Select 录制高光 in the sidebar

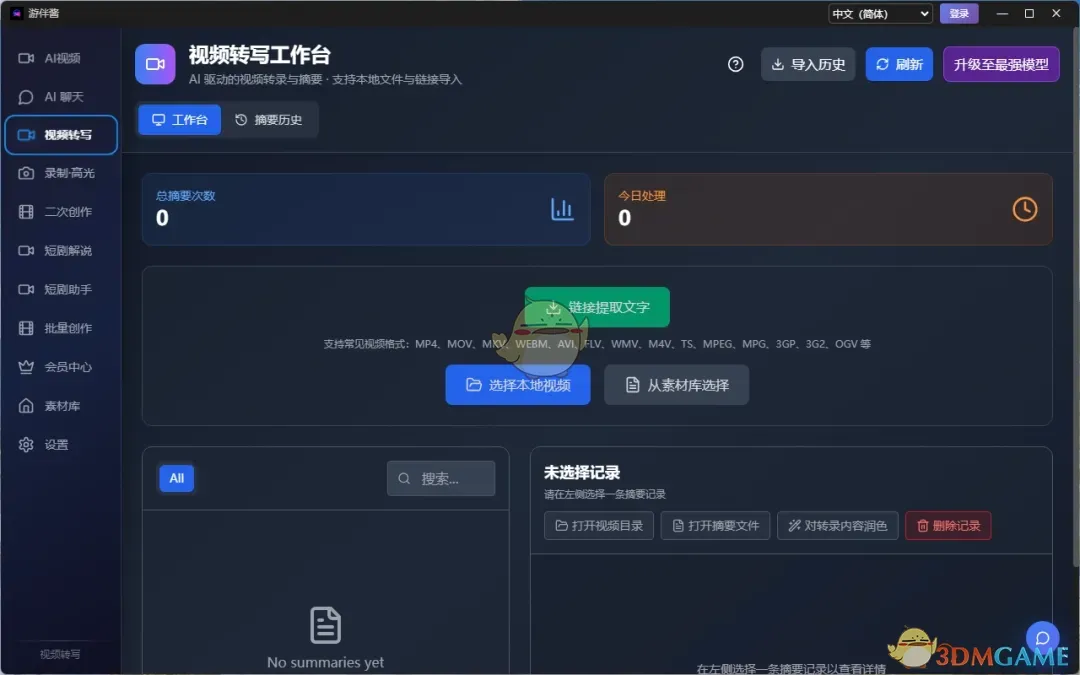tap(60, 173)
